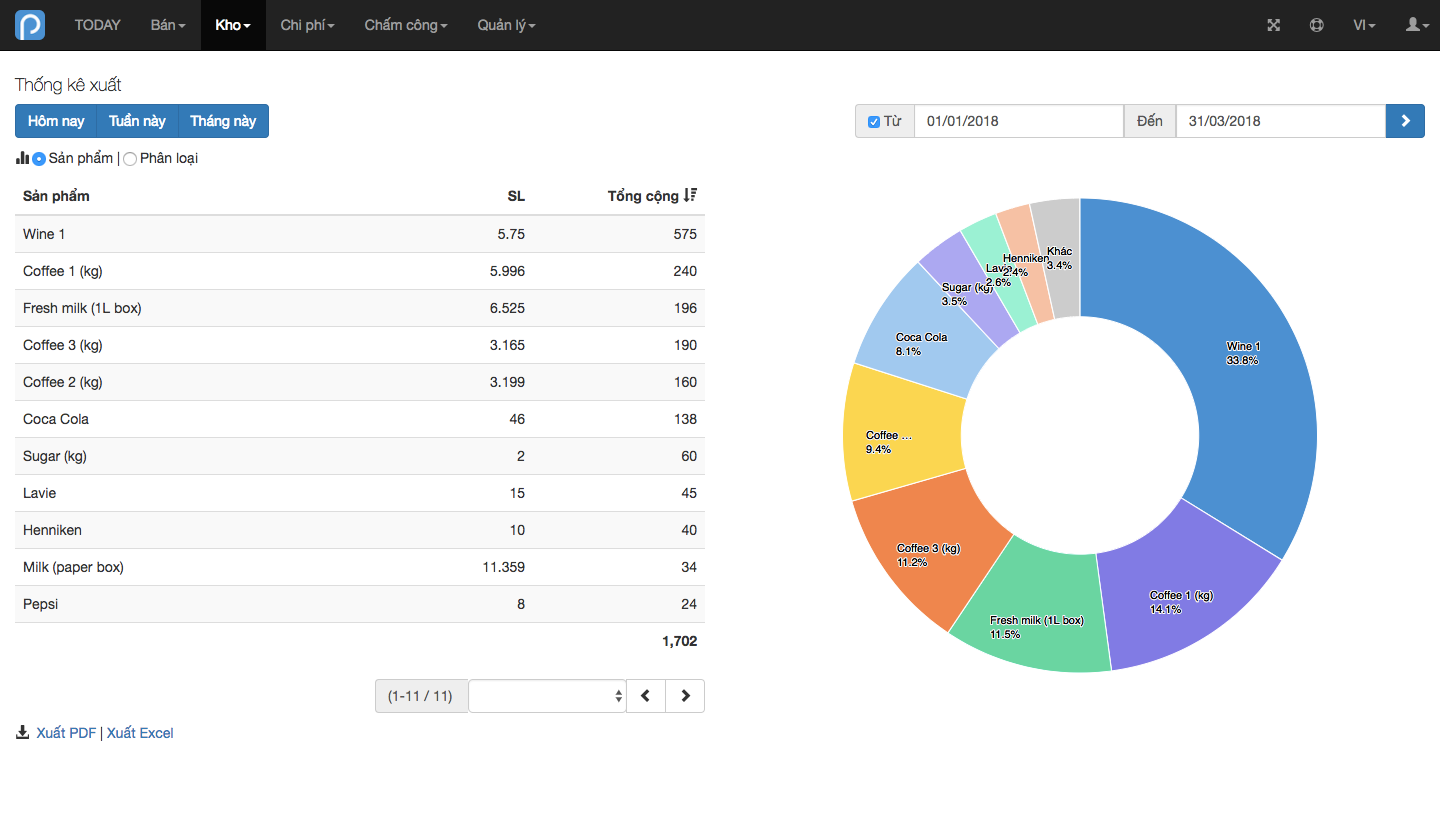Click the Thống kê xuất page title

tap(68, 85)
